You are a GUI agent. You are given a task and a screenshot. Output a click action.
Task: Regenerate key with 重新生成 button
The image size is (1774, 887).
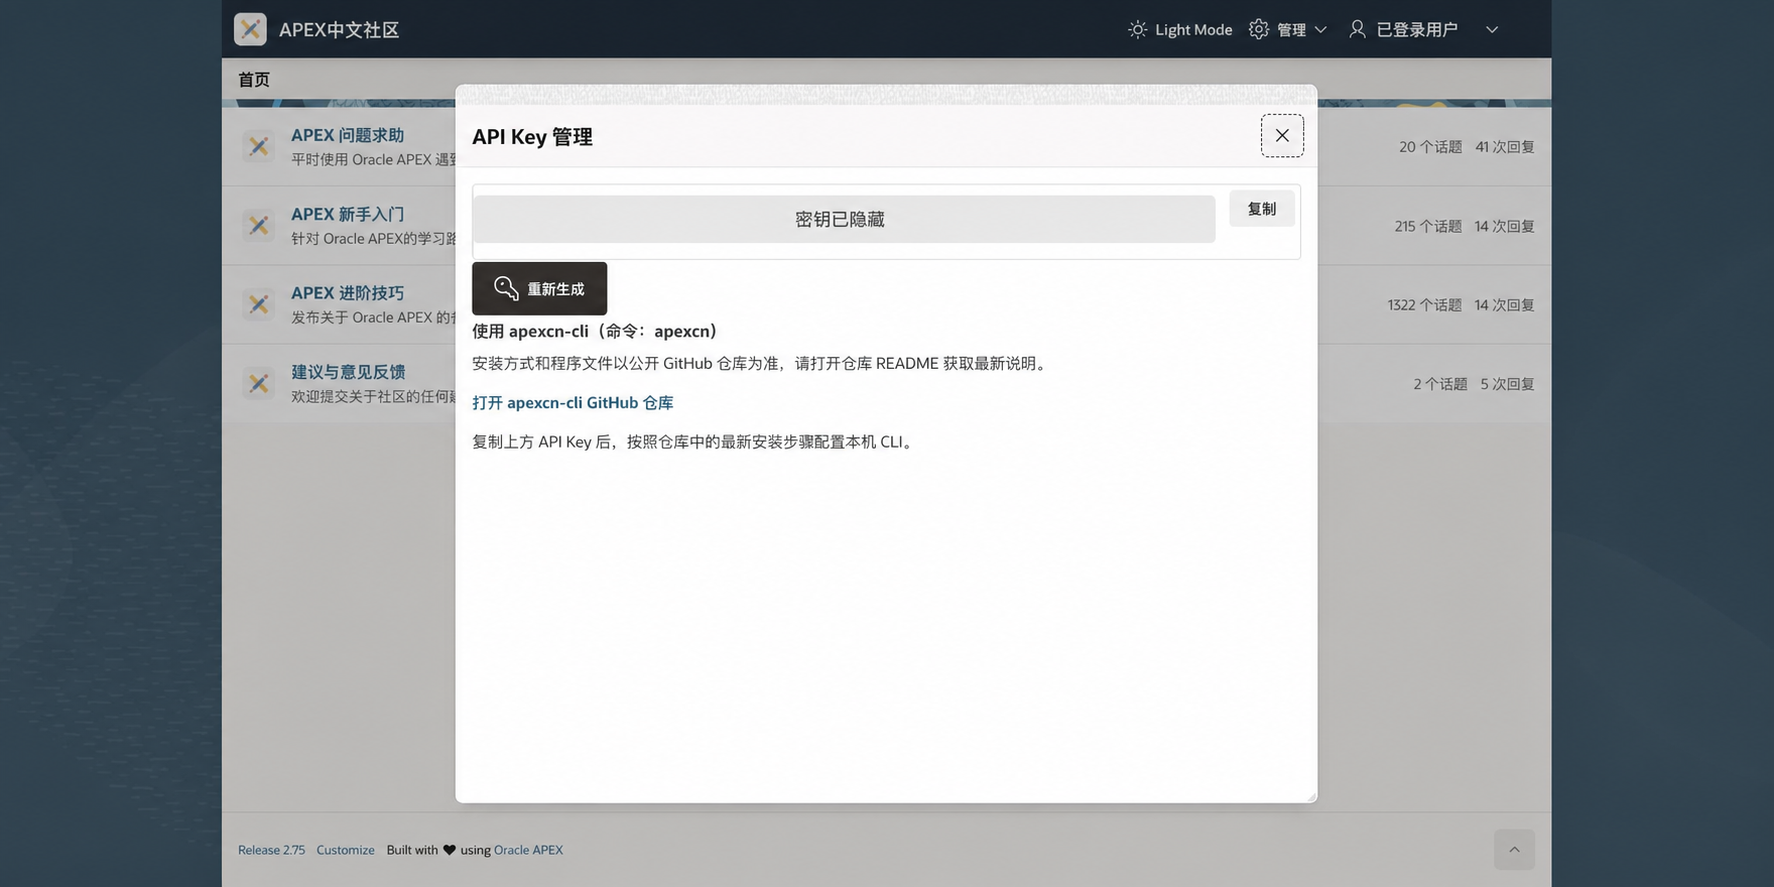click(x=540, y=289)
